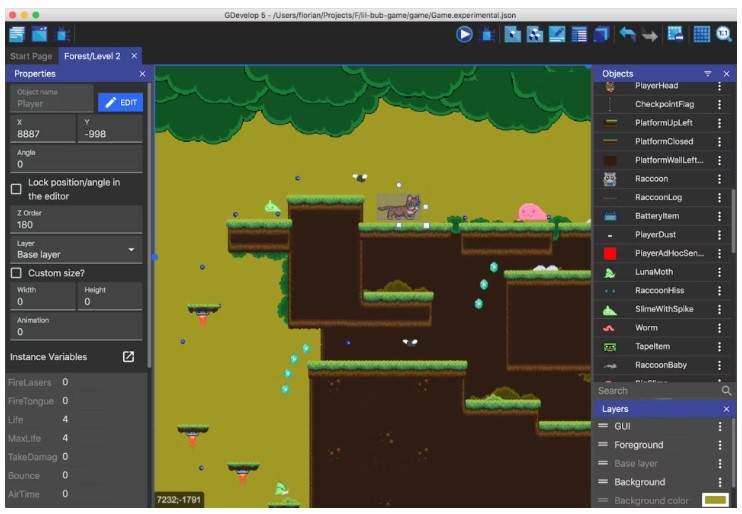Click the Y position field
Viewport: 742px width, 514px height.
(x=110, y=128)
